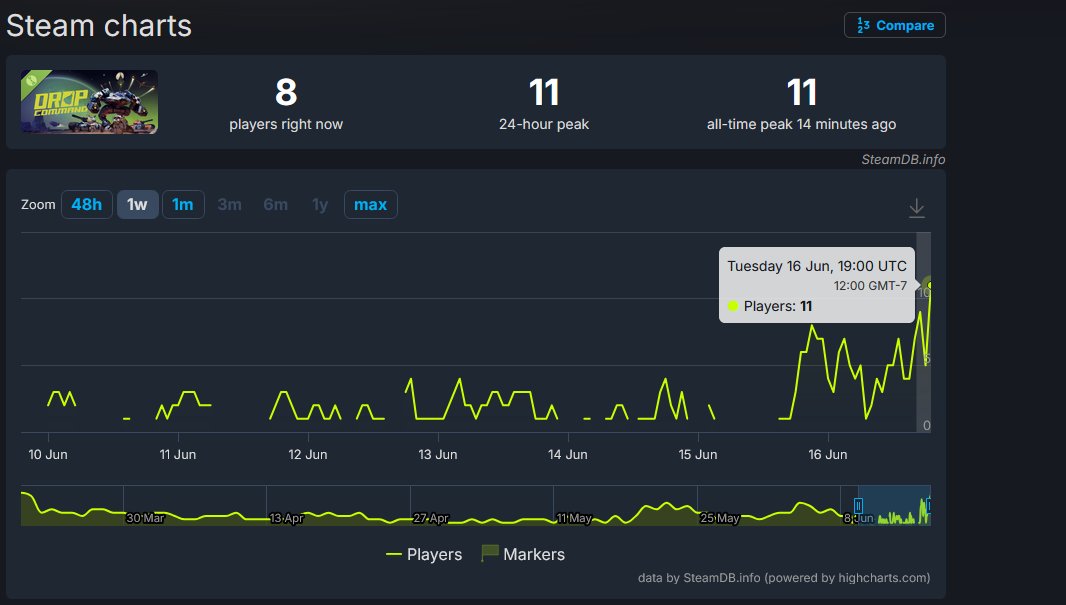The height and width of the screenshot is (605, 1066).
Task: Click the 12 Jun axis label
Action: [x=308, y=454]
